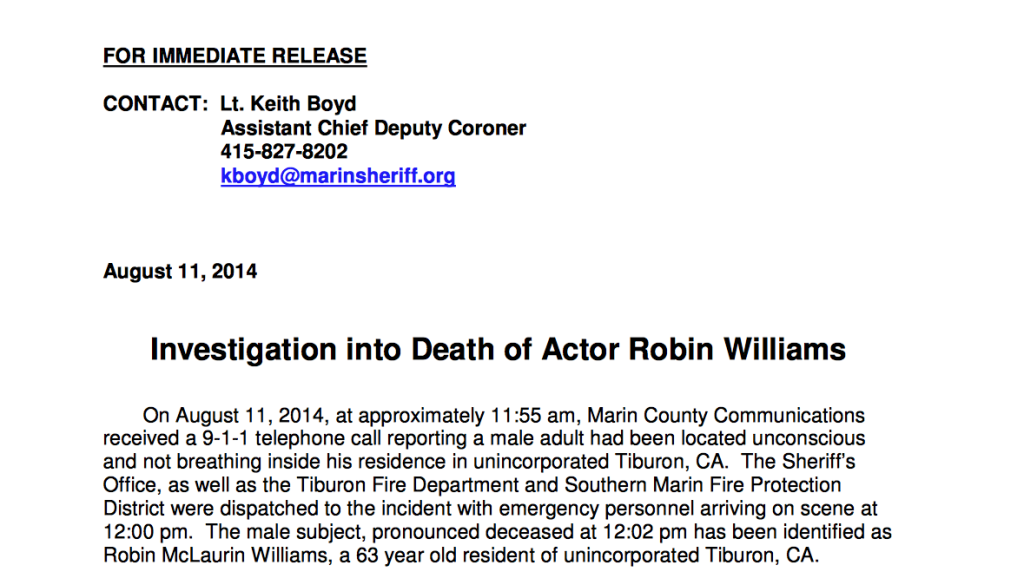Click the bold "CONTACT:" label
The image size is (1024, 585).
155,104
